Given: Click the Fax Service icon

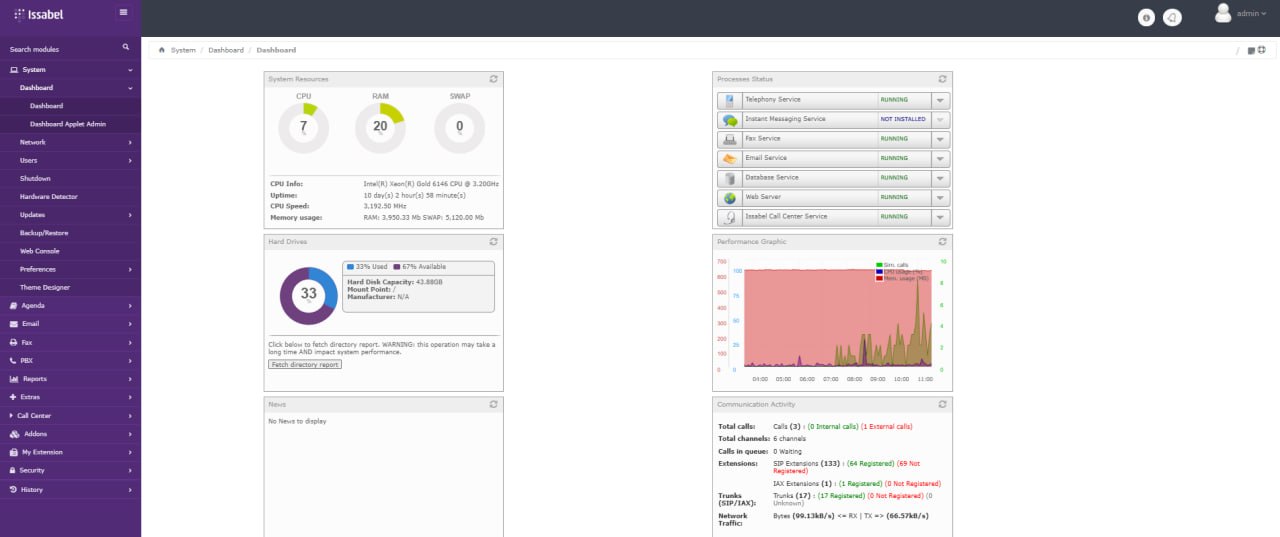Looking at the screenshot, I should pyautogui.click(x=730, y=139).
